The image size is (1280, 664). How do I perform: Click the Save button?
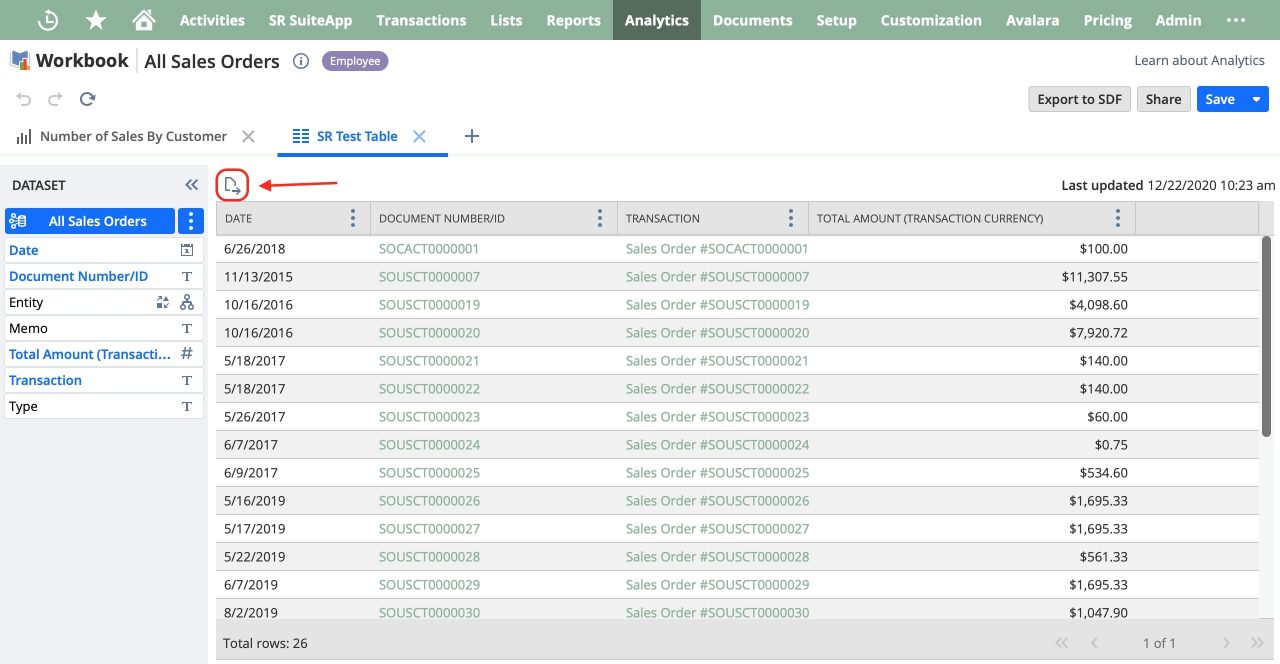coord(1220,99)
